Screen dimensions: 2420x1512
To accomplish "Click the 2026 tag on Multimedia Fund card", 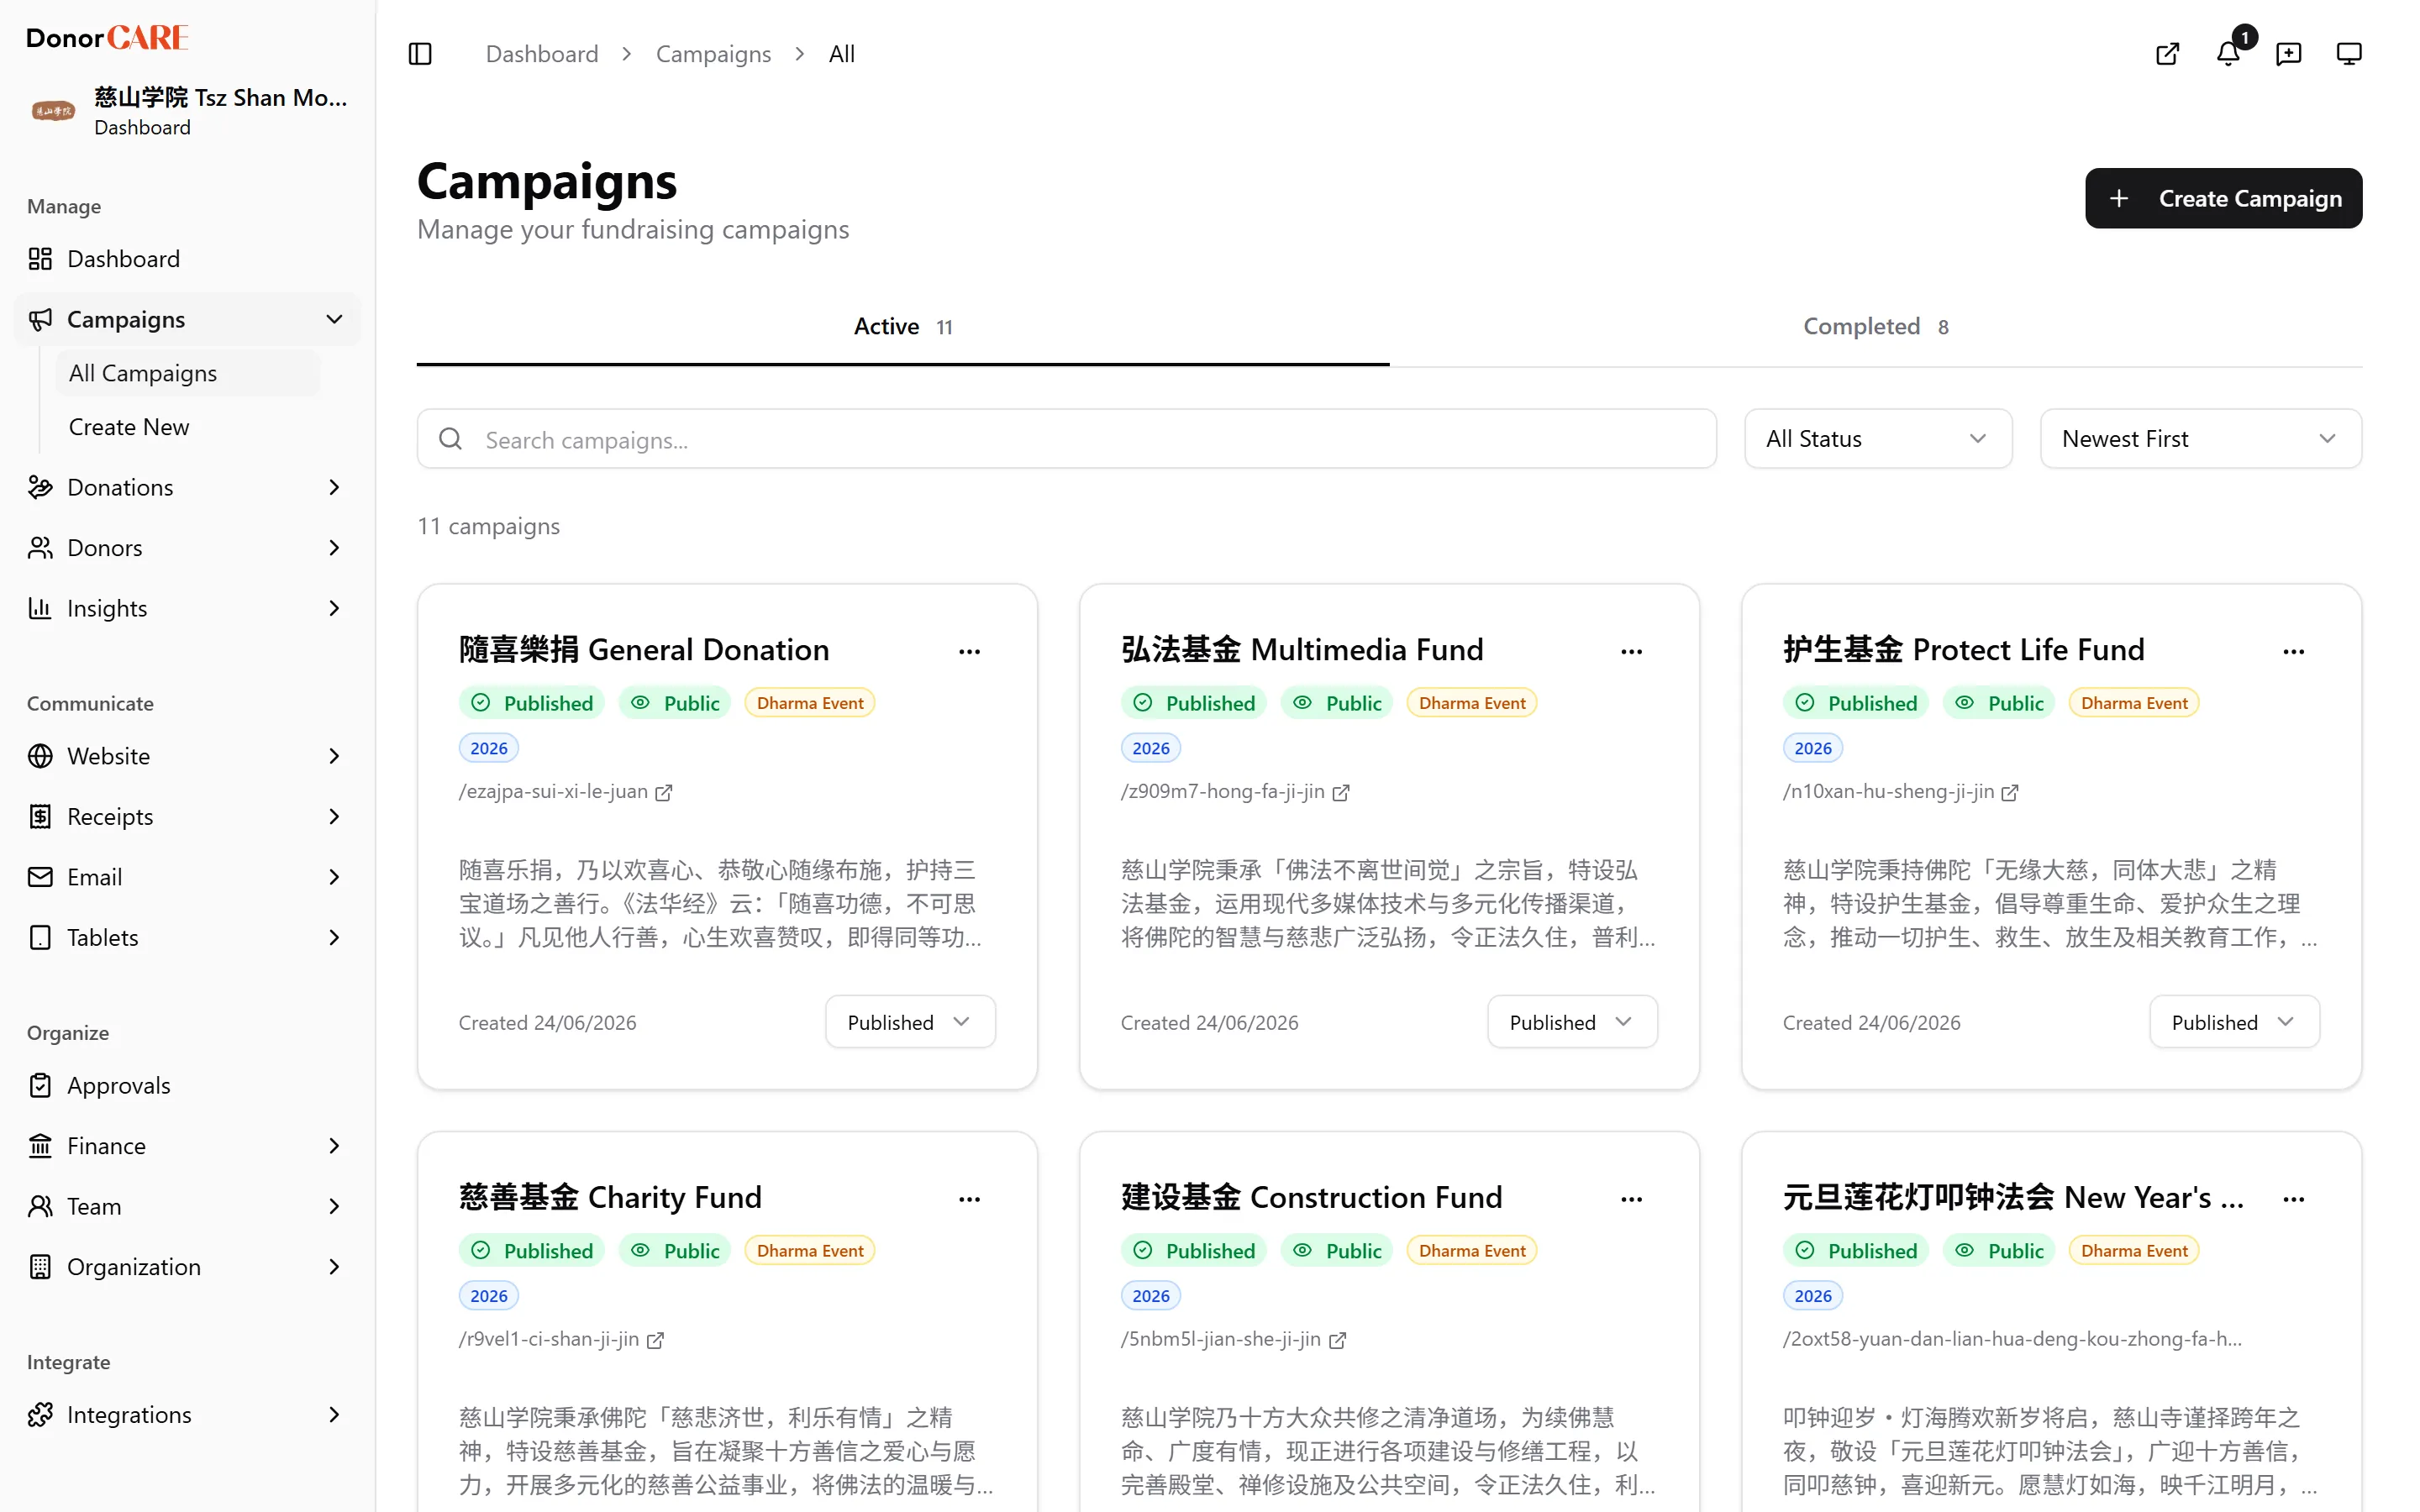I will coord(1150,748).
